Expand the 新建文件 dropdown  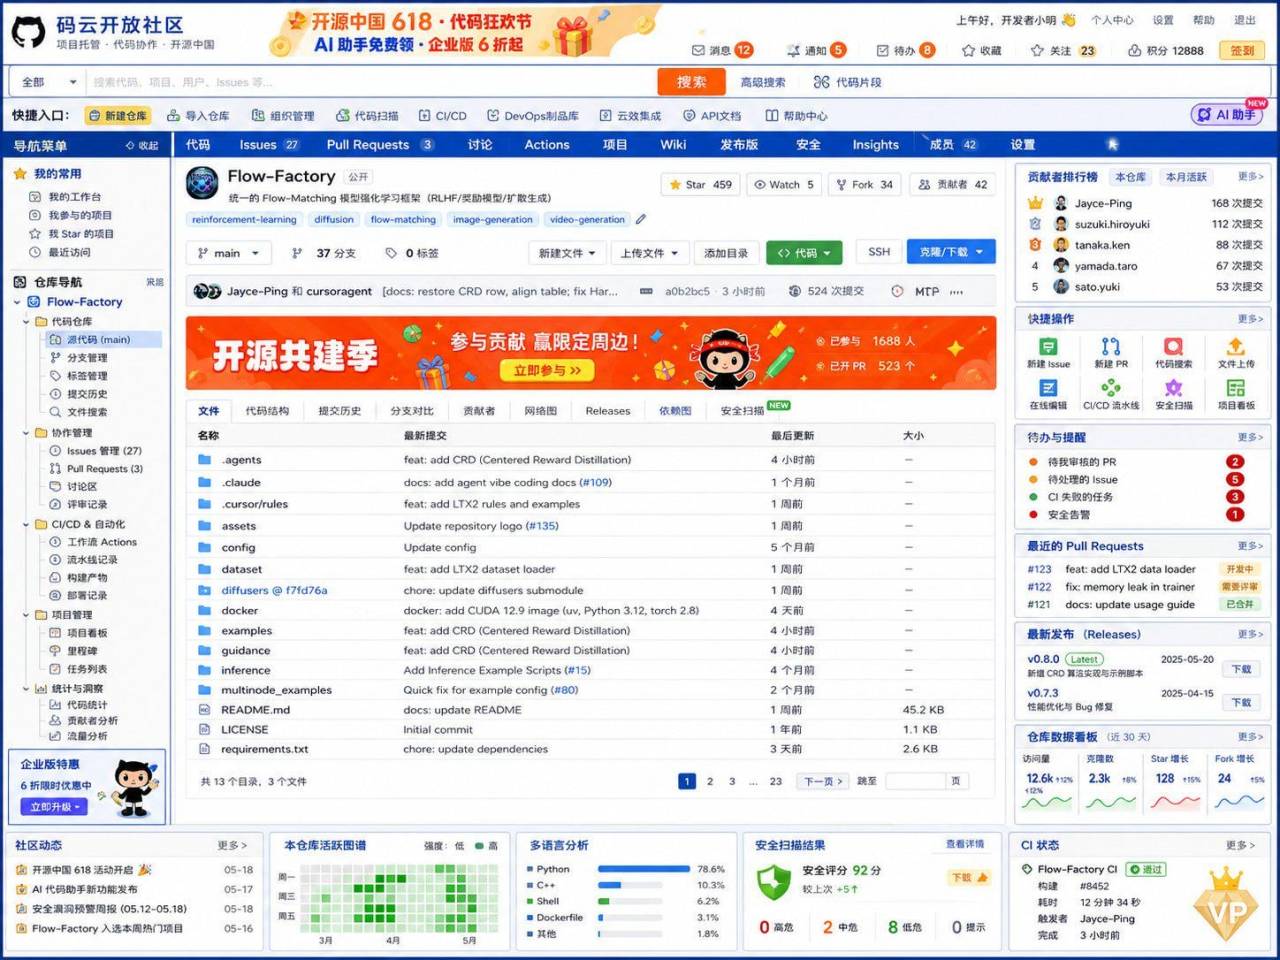click(567, 253)
